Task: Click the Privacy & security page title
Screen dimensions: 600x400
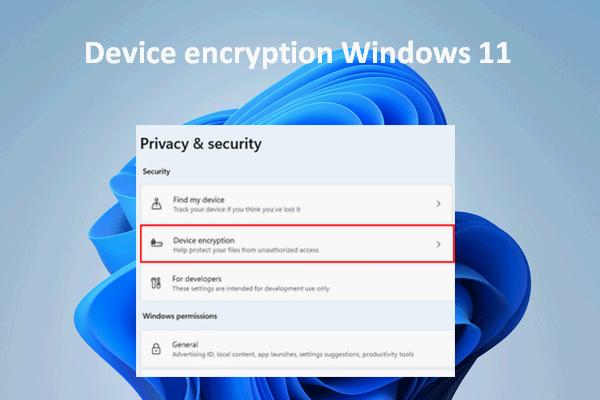Action: (201, 144)
